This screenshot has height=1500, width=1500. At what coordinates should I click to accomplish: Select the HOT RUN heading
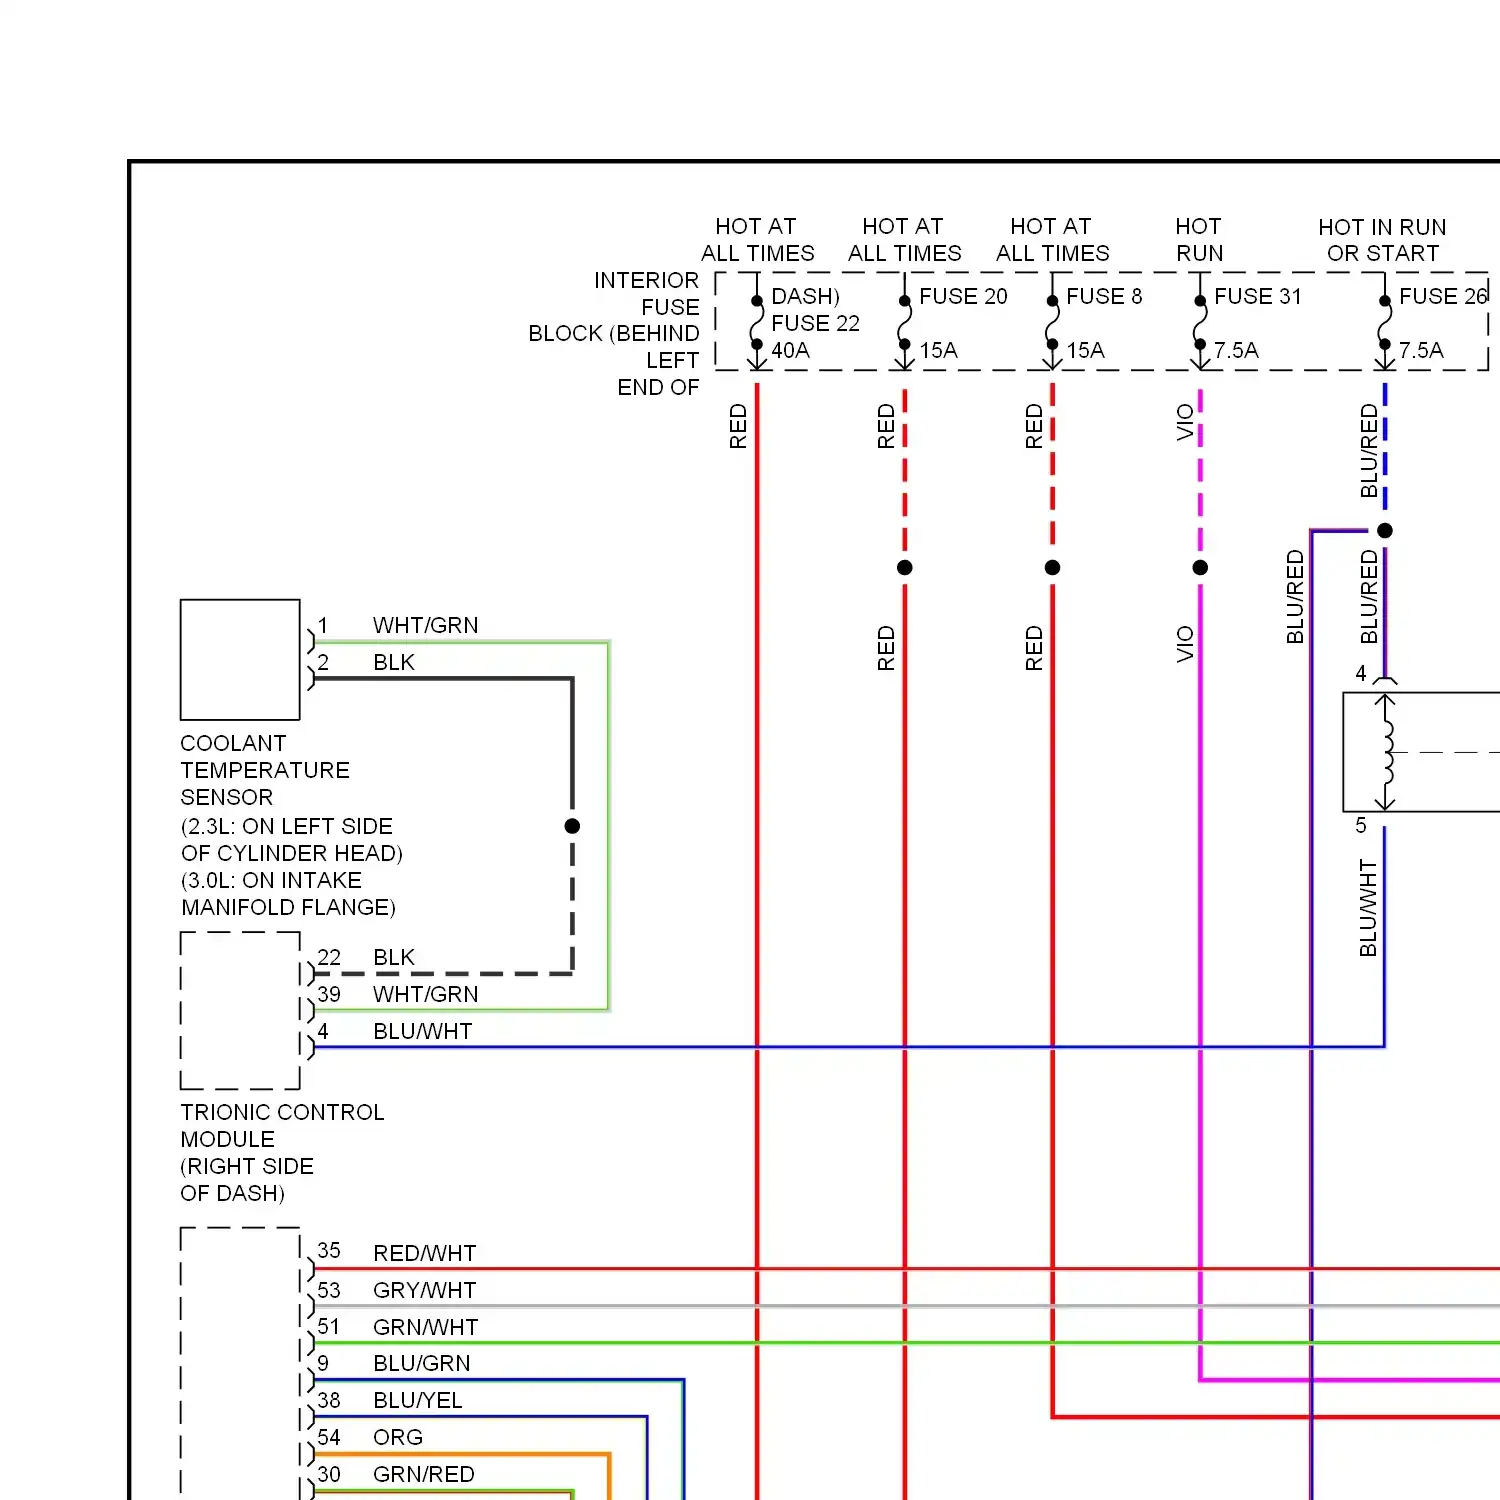point(1199,240)
